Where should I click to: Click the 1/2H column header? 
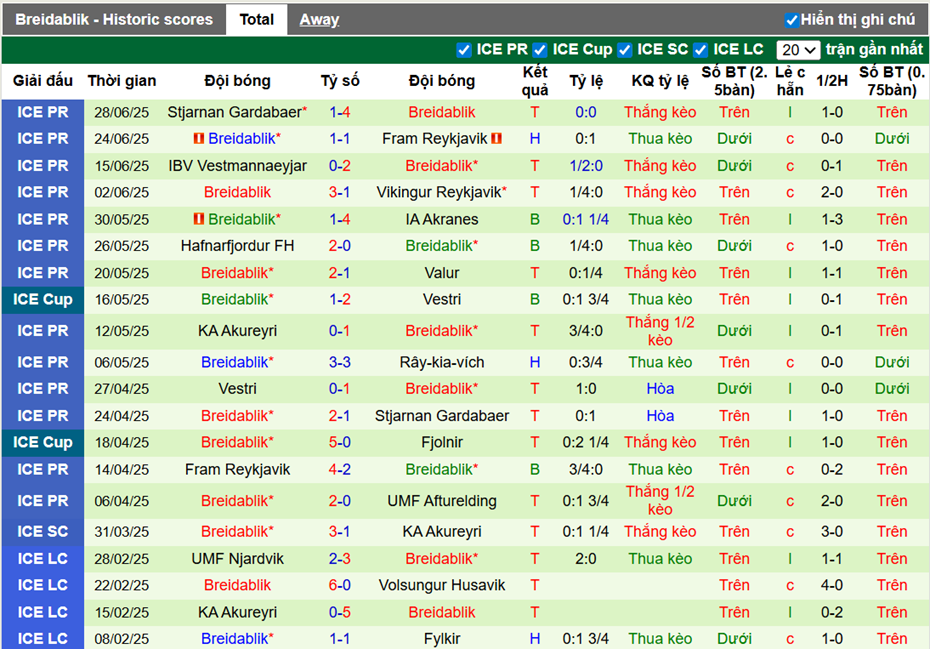832,81
